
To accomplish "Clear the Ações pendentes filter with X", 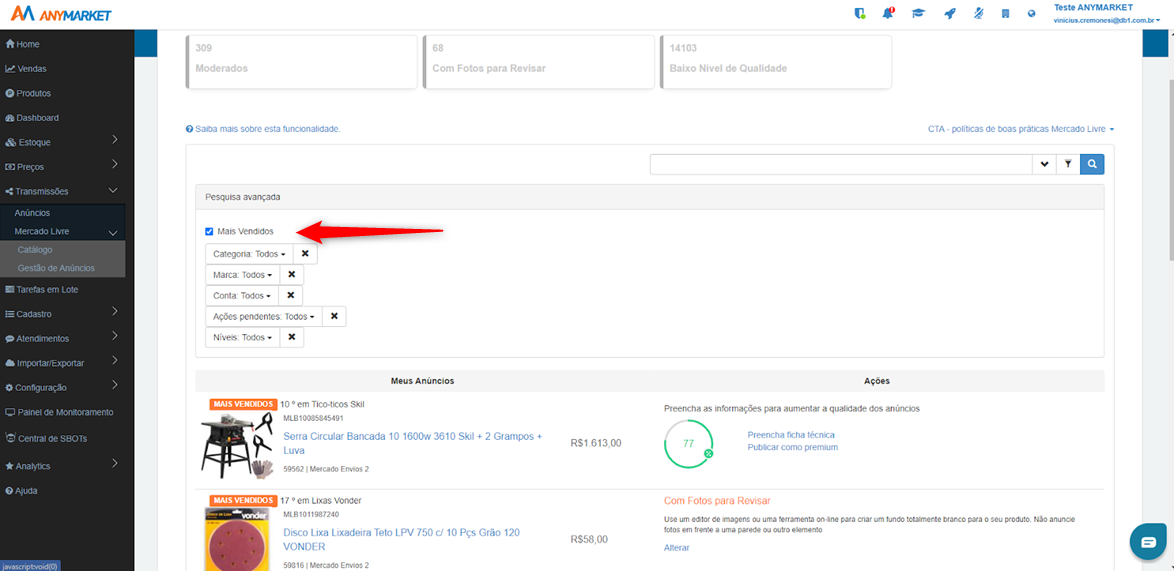I will pyautogui.click(x=334, y=317).
